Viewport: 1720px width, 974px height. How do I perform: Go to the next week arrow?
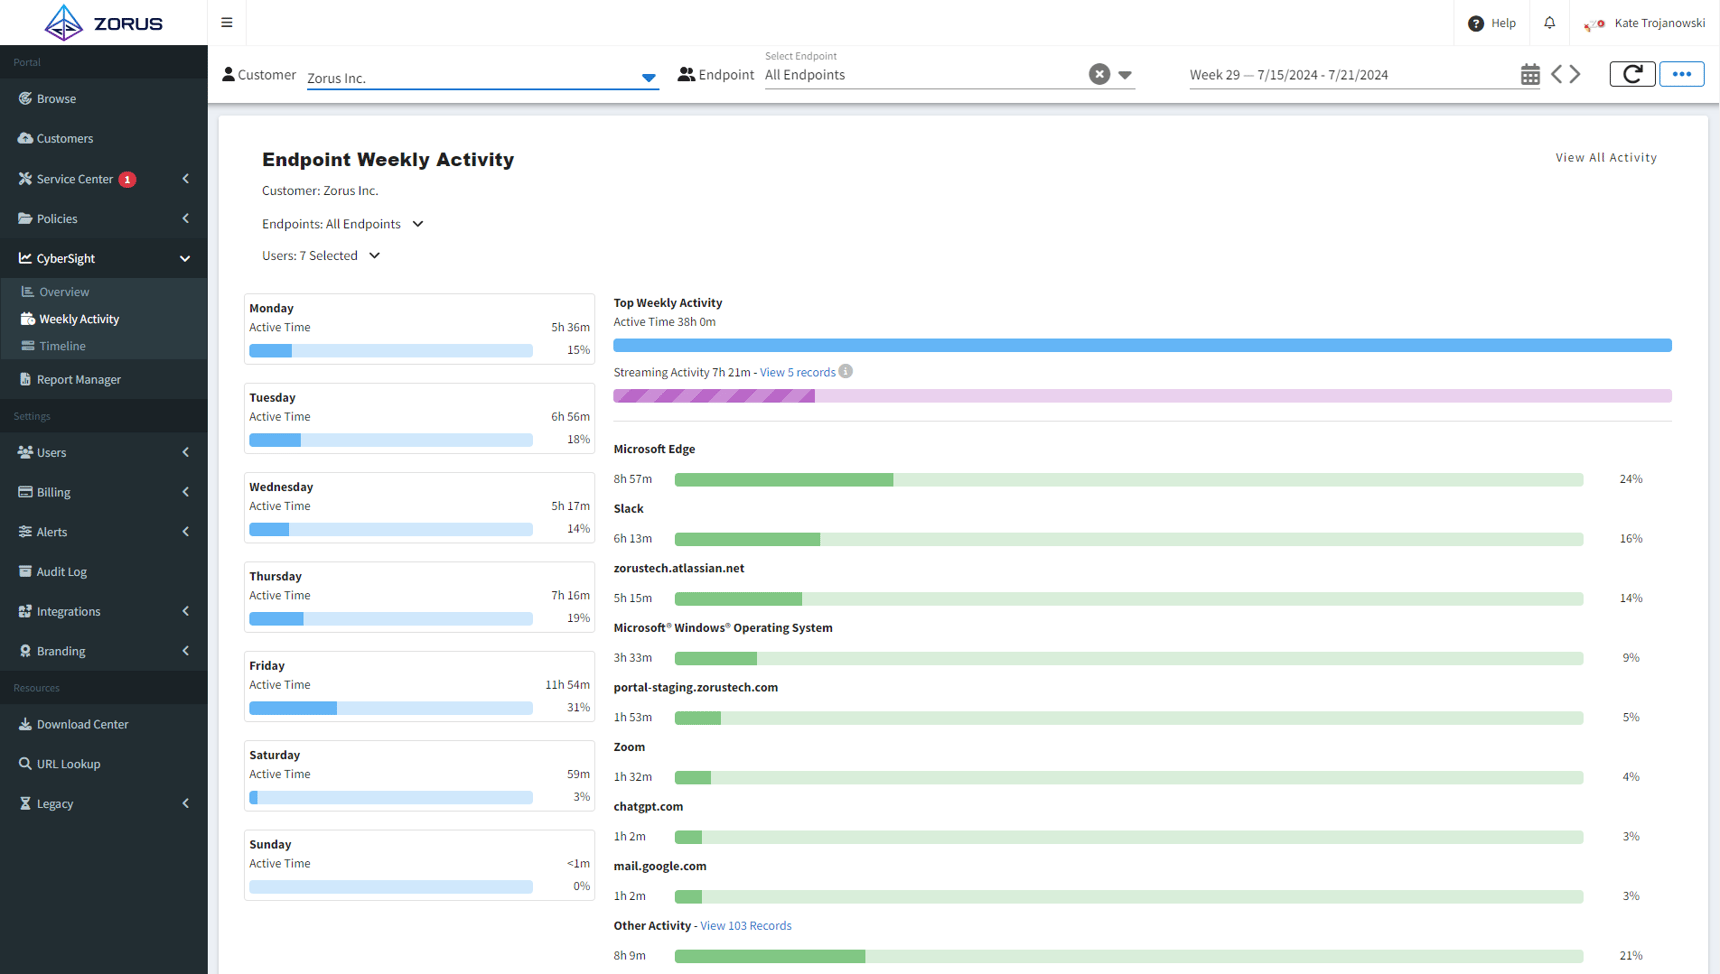pyautogui.click(x=1576, y=75)
